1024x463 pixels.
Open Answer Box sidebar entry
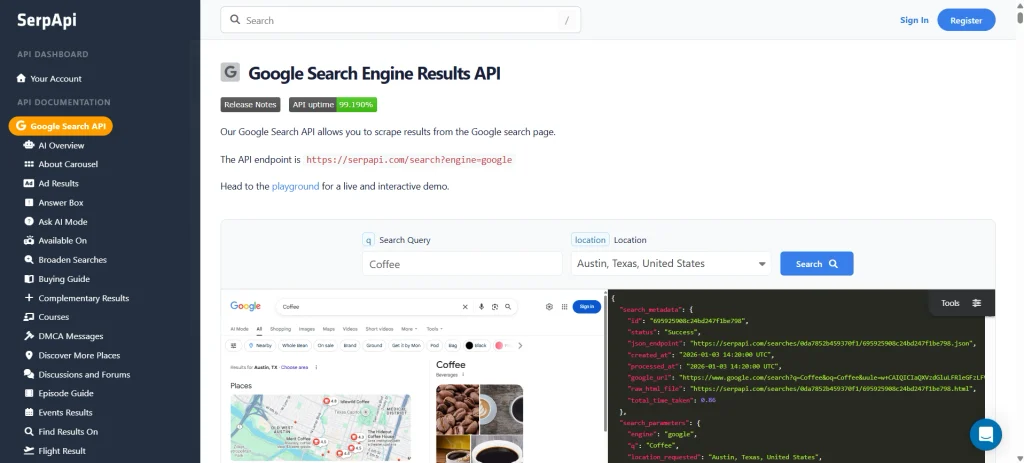(61, 202)
